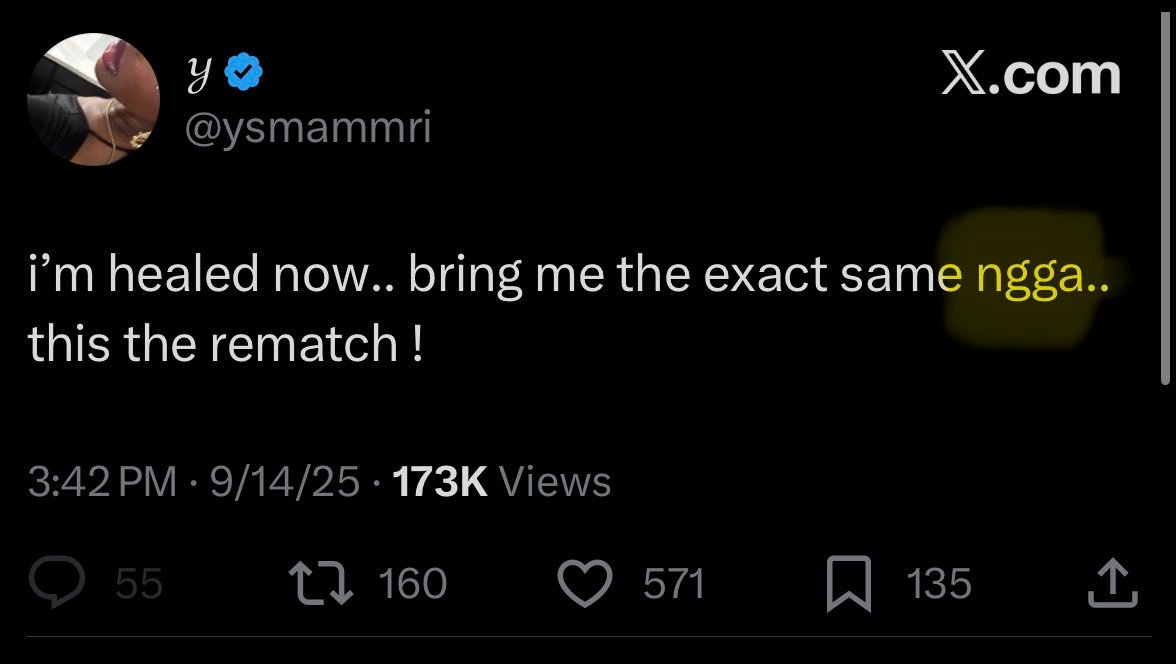Click the 160 reposts count

pos(412,584)
